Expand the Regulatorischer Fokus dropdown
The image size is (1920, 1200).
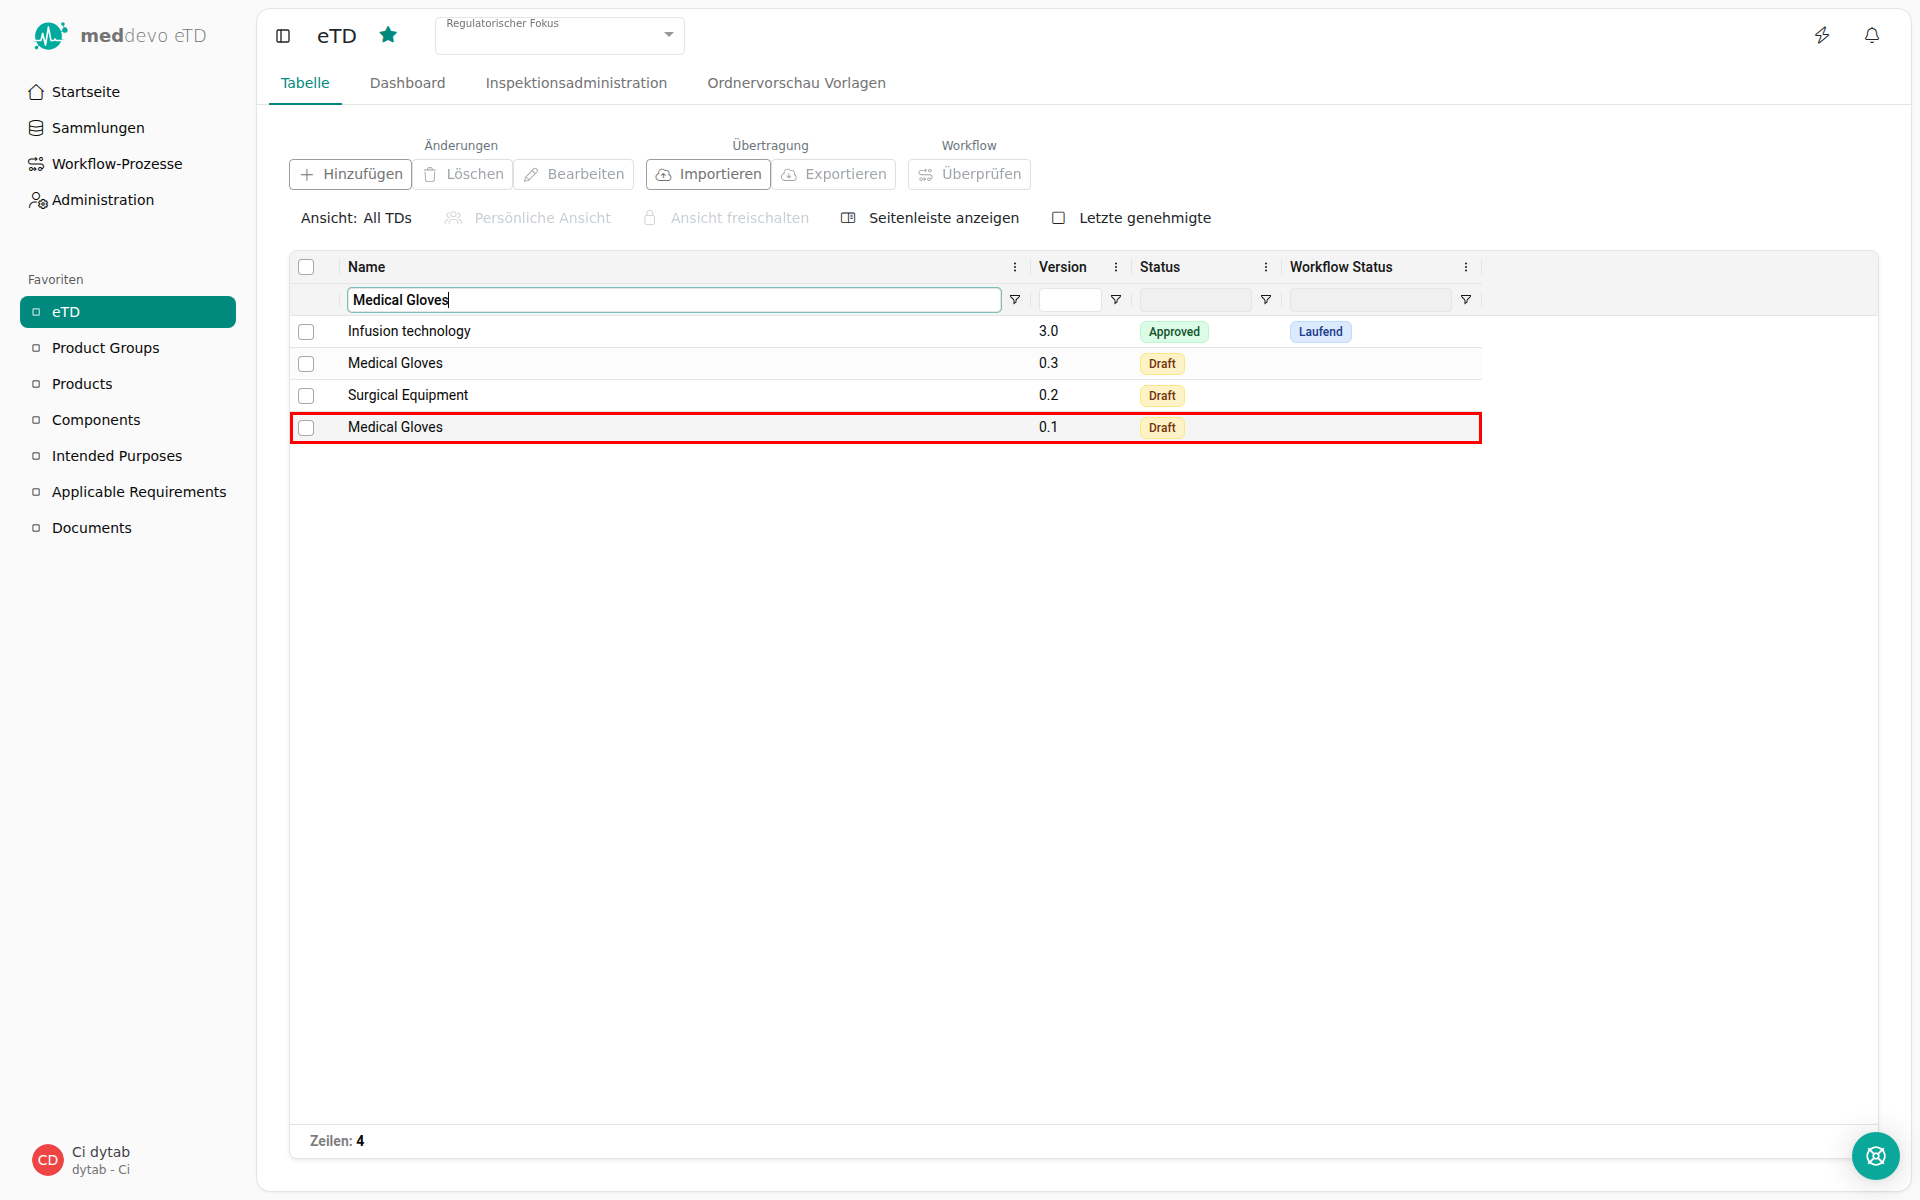pos(560,36)
